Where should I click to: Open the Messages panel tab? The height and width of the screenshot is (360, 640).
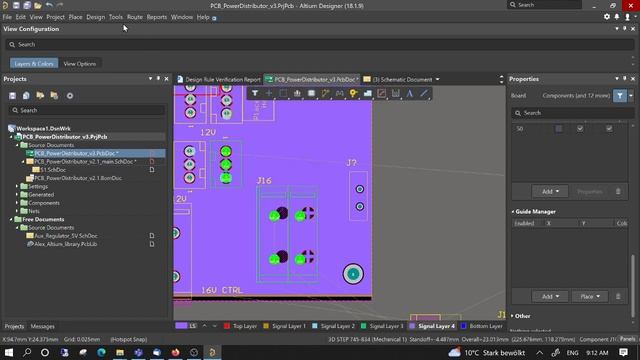[42, 326]
